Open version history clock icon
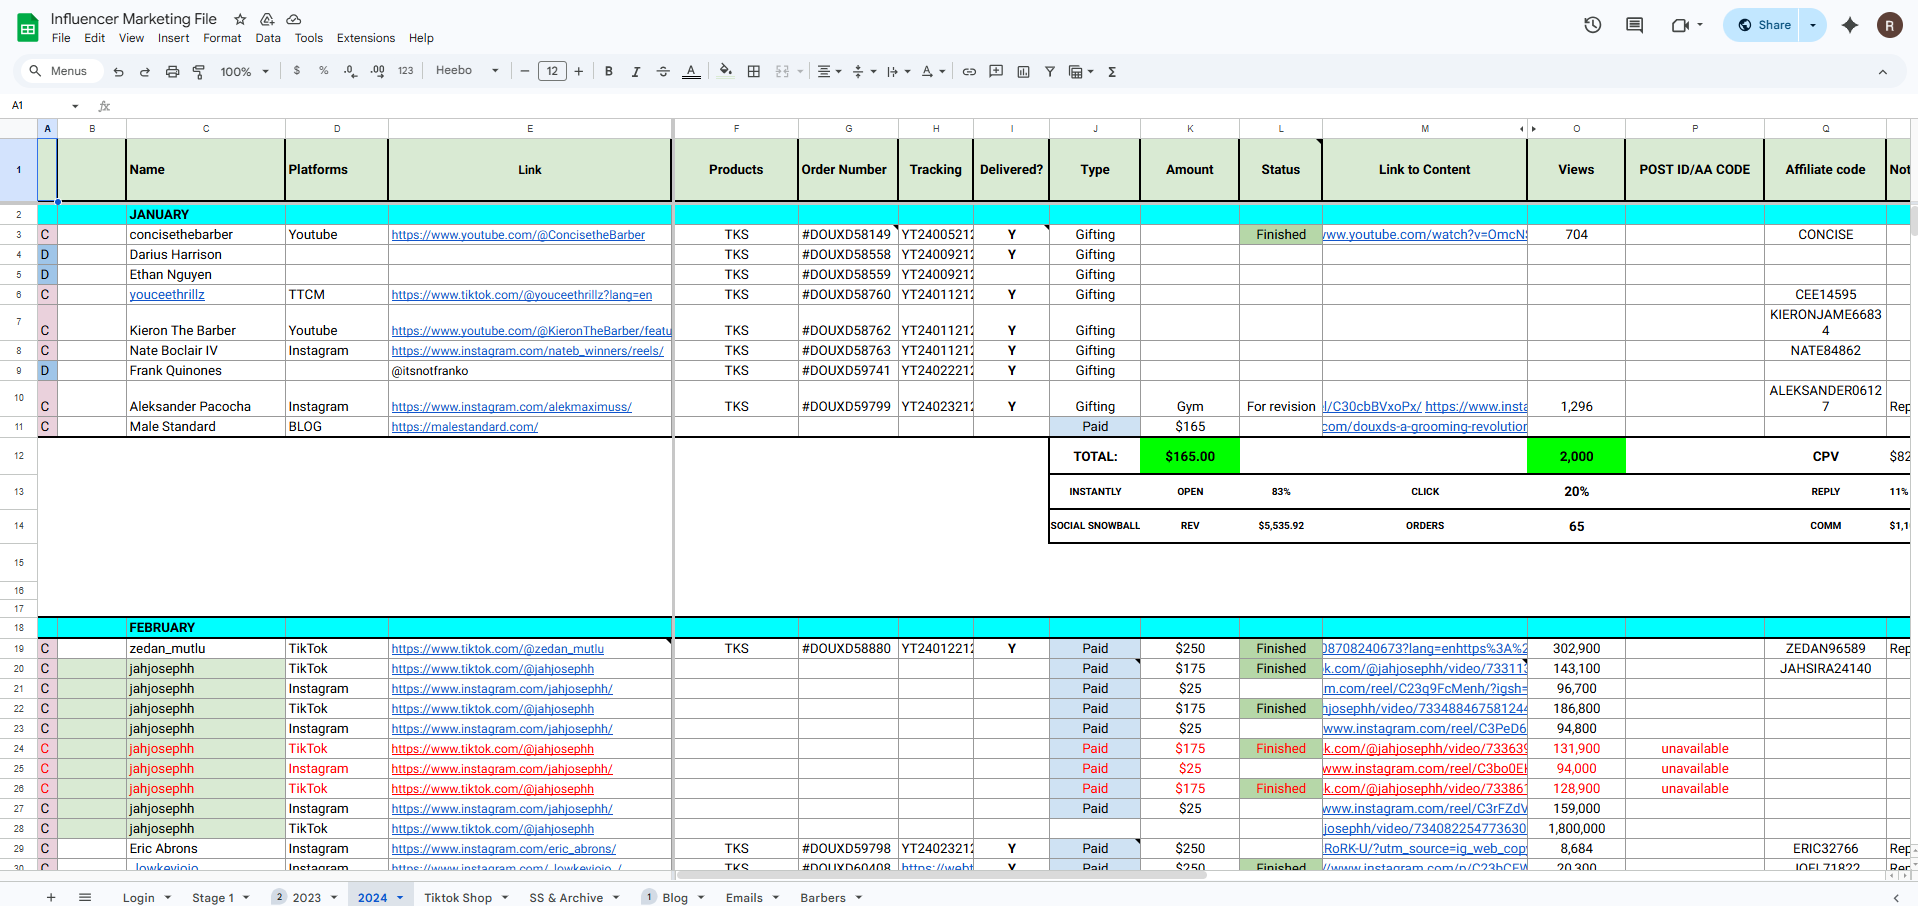This screenshot has width=1918, height=906. pyautogui.click(x=1593, y=25)
